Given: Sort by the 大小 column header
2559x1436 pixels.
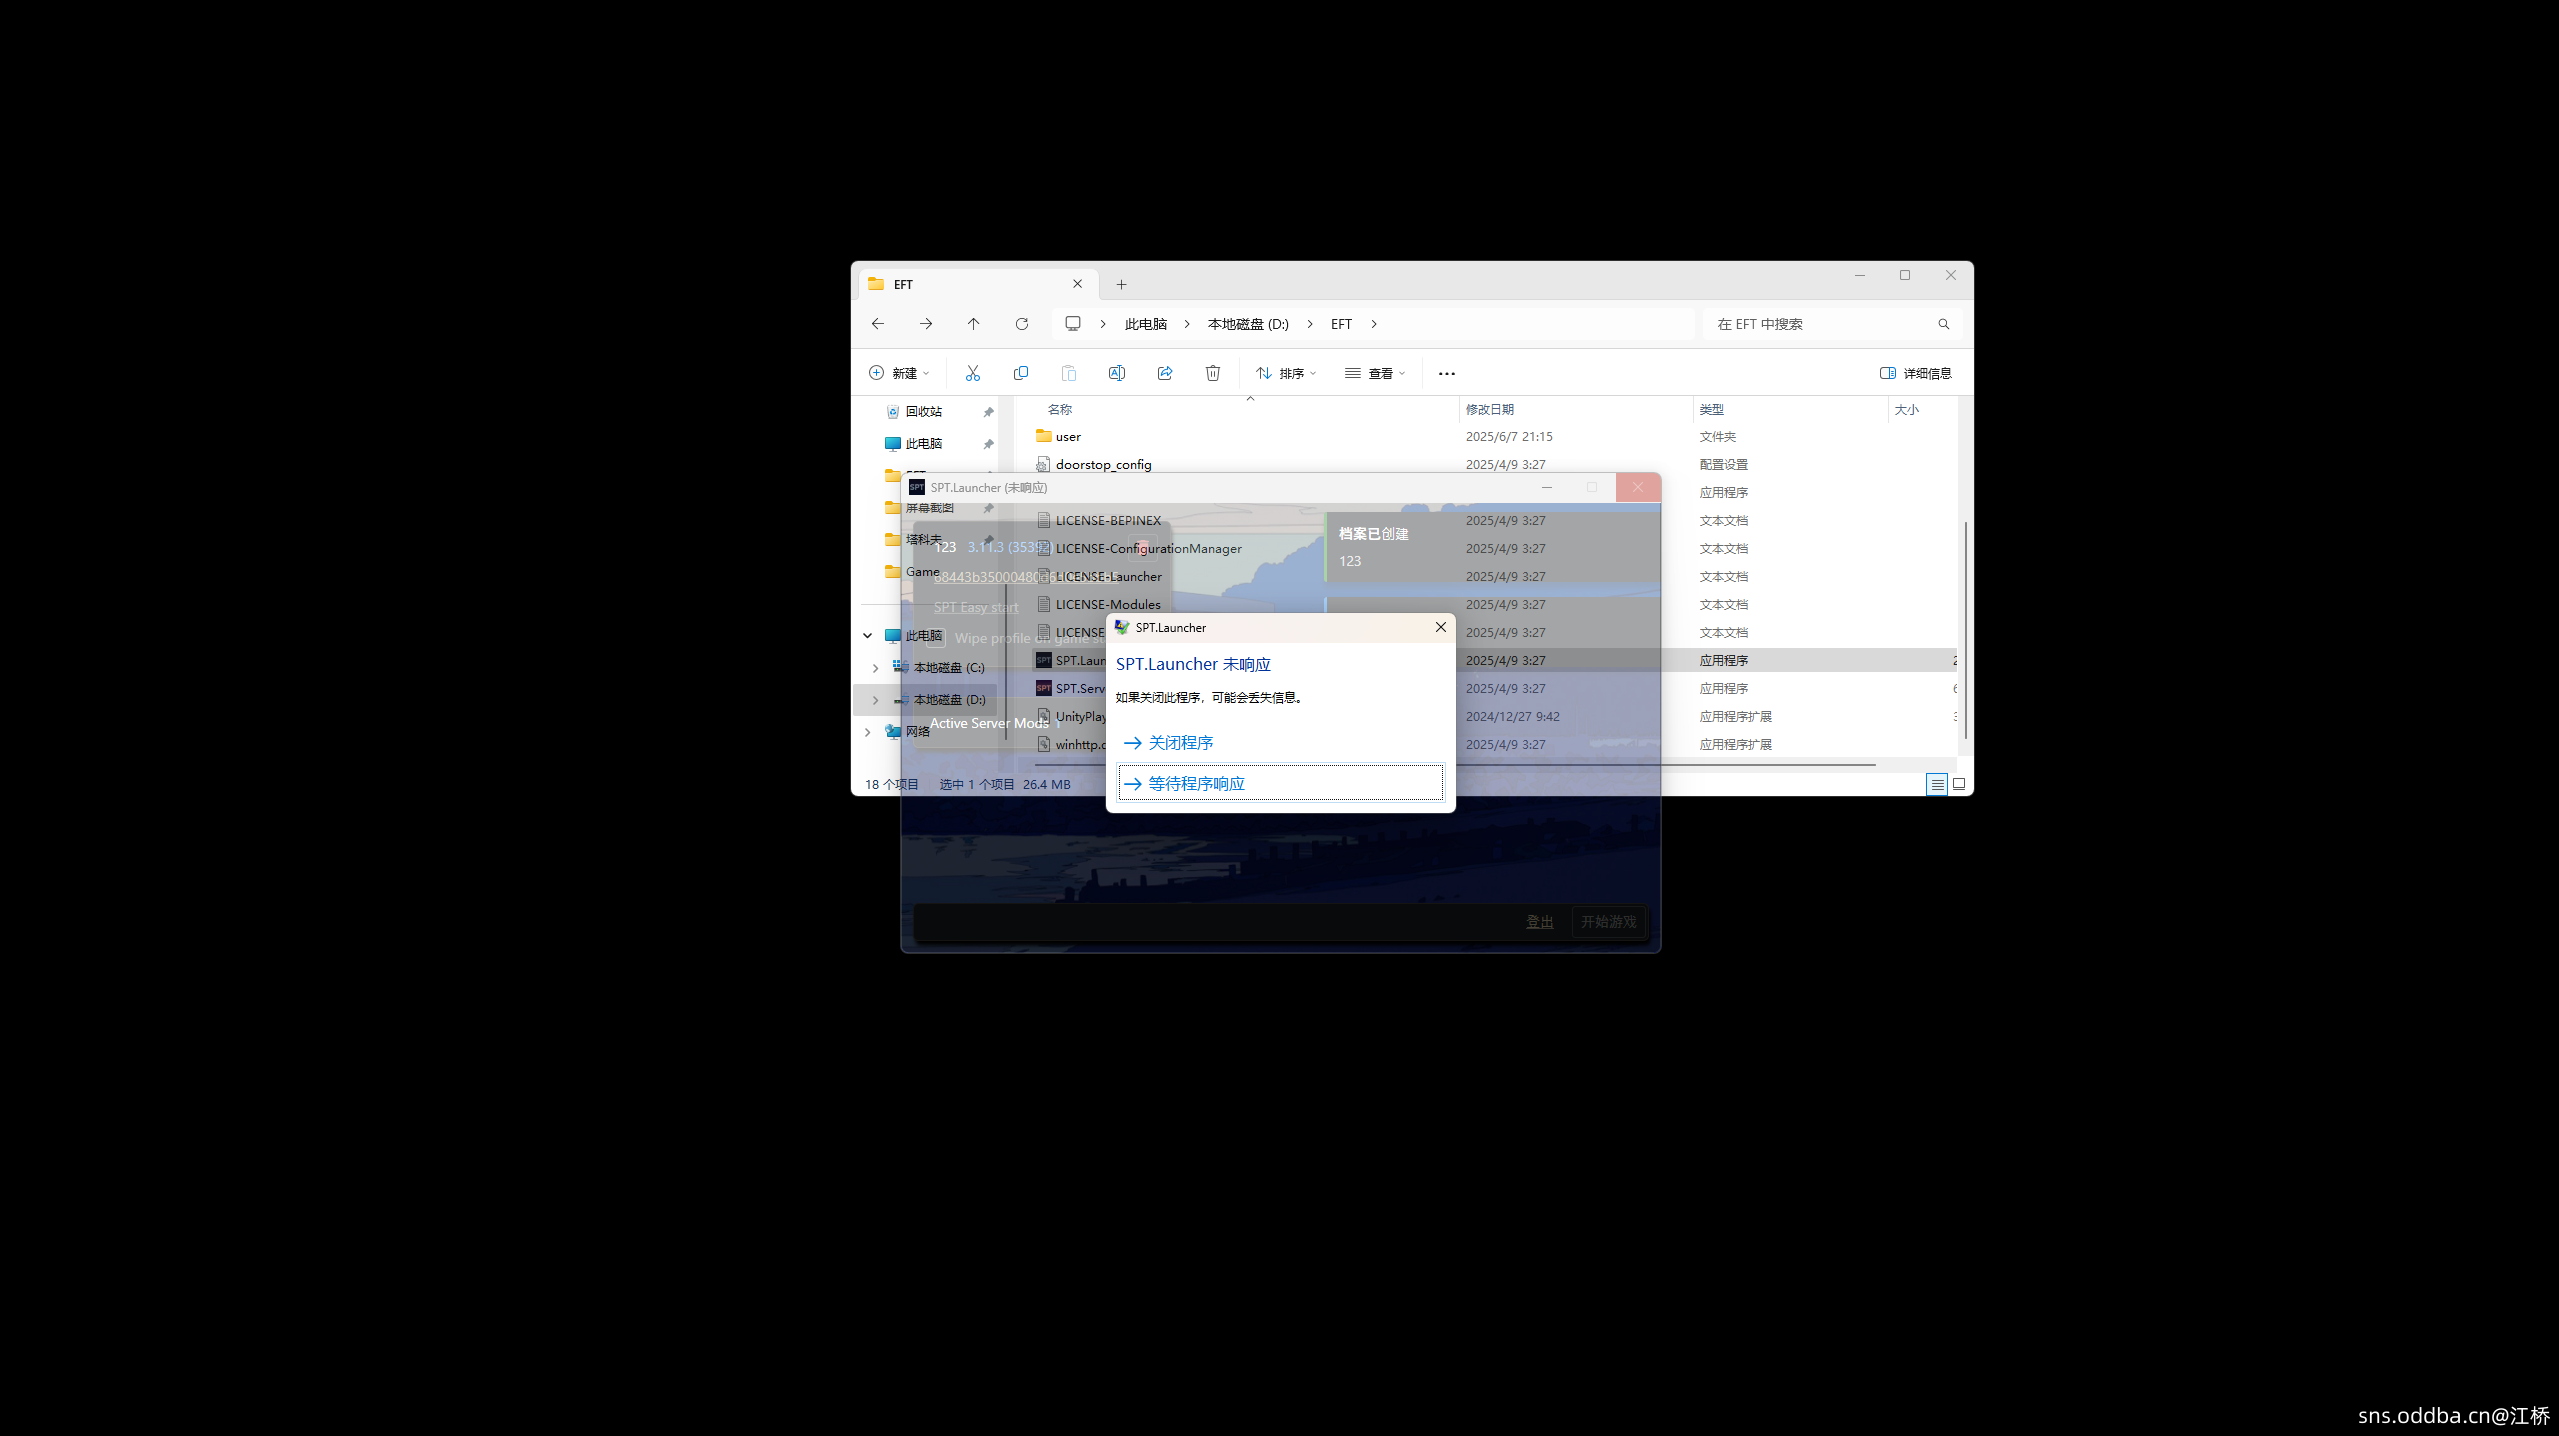Looking at the screenshot, I should click(x=1906, y=409).
